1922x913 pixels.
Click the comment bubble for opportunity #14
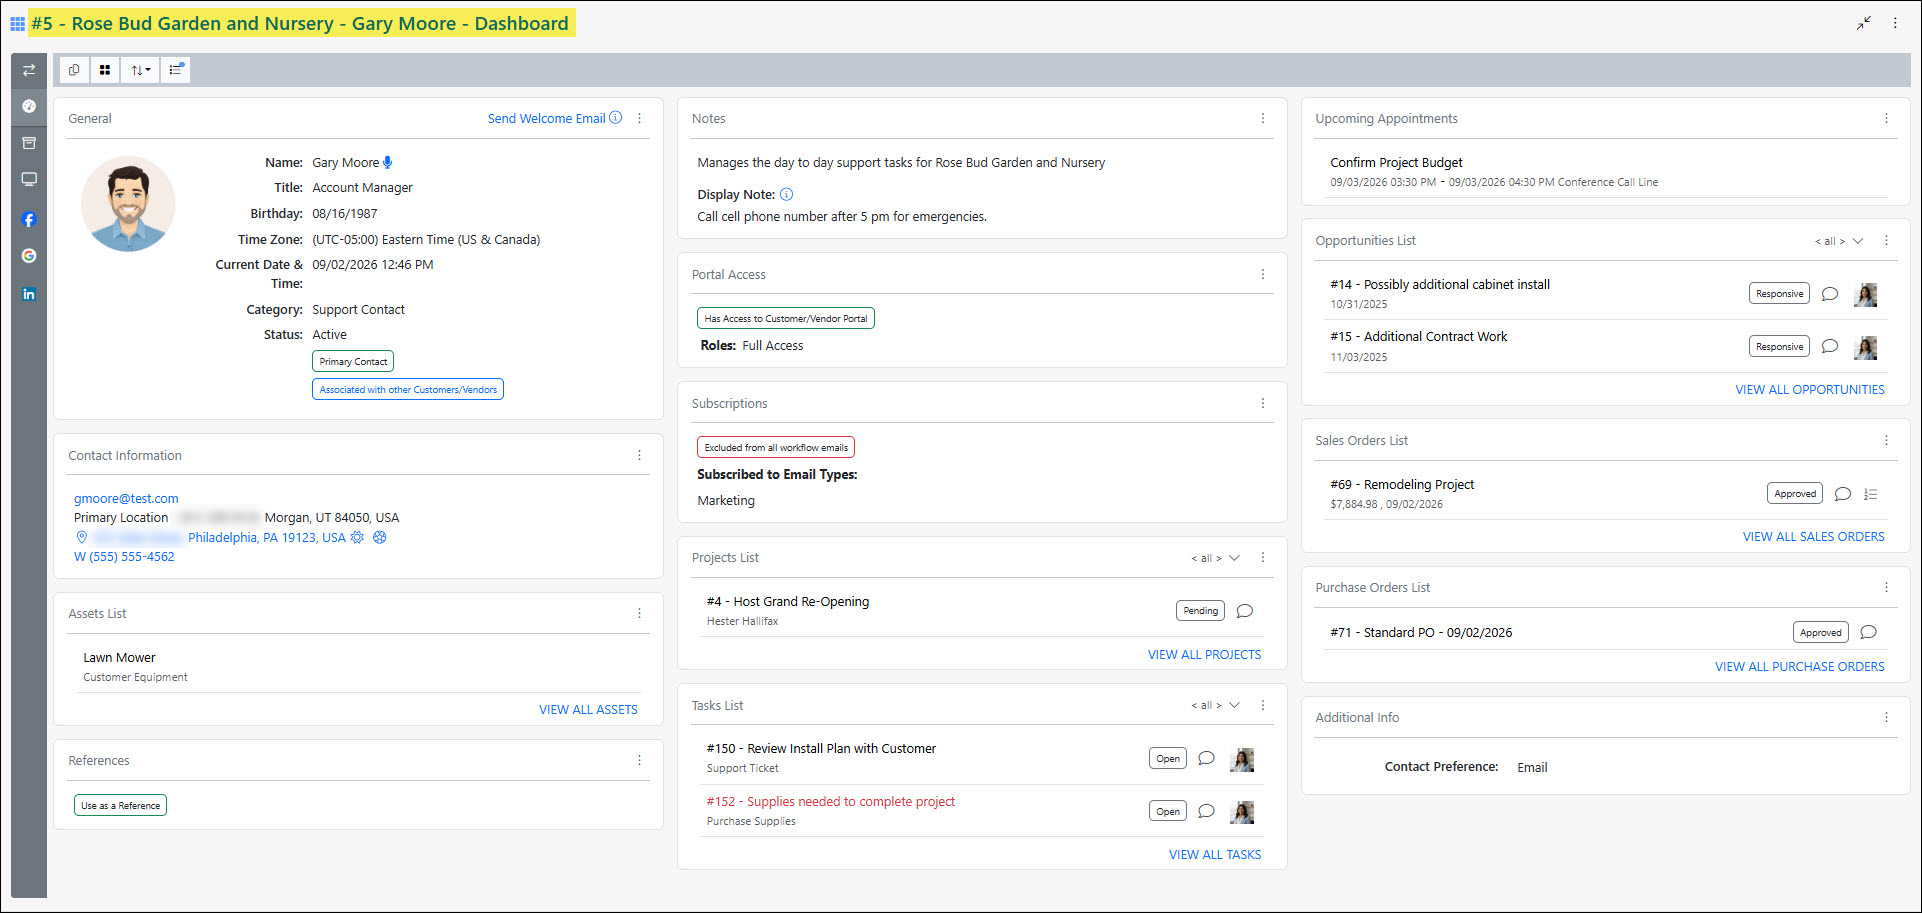pyautogui.click(x=1830, y=294)
